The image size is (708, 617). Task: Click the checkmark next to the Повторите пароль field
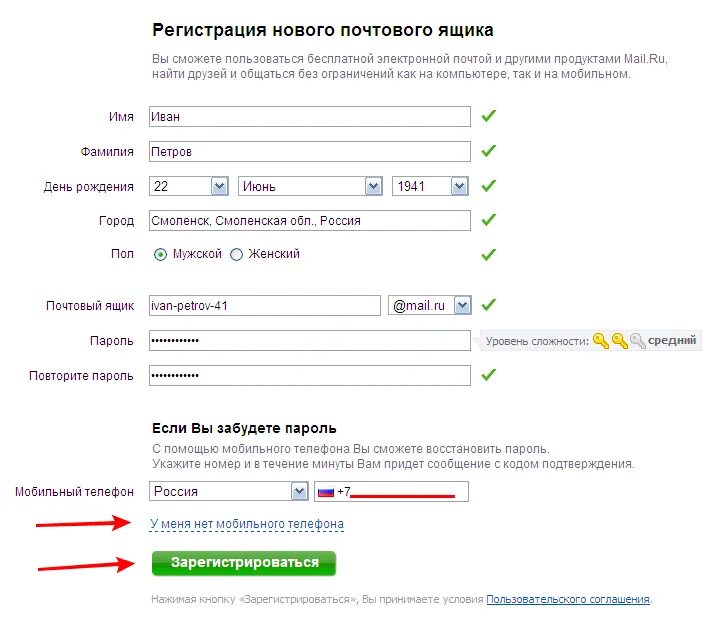489,374
